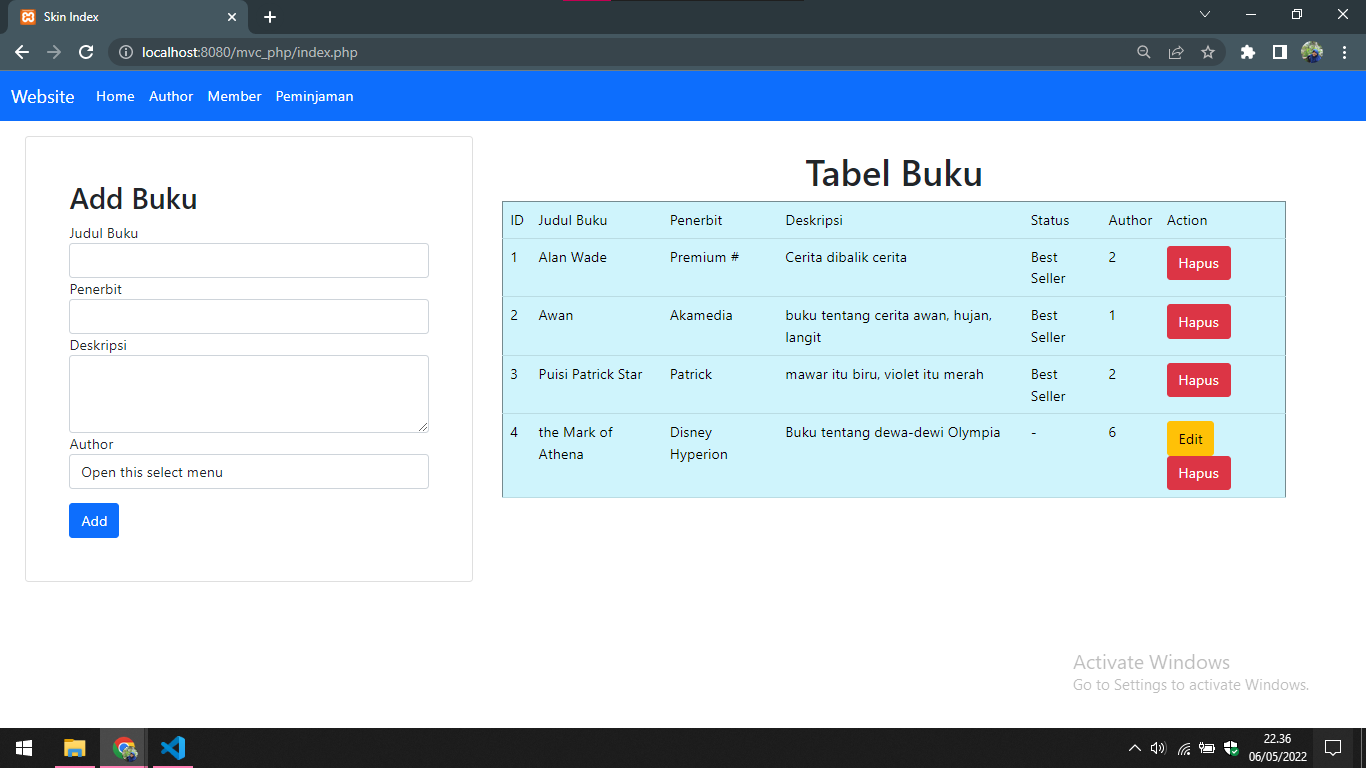Image resolution: width=1366 pixels, height=768 pixels.
Task: Click Hapus for the Awan book row
Action: click(1198, 321)
